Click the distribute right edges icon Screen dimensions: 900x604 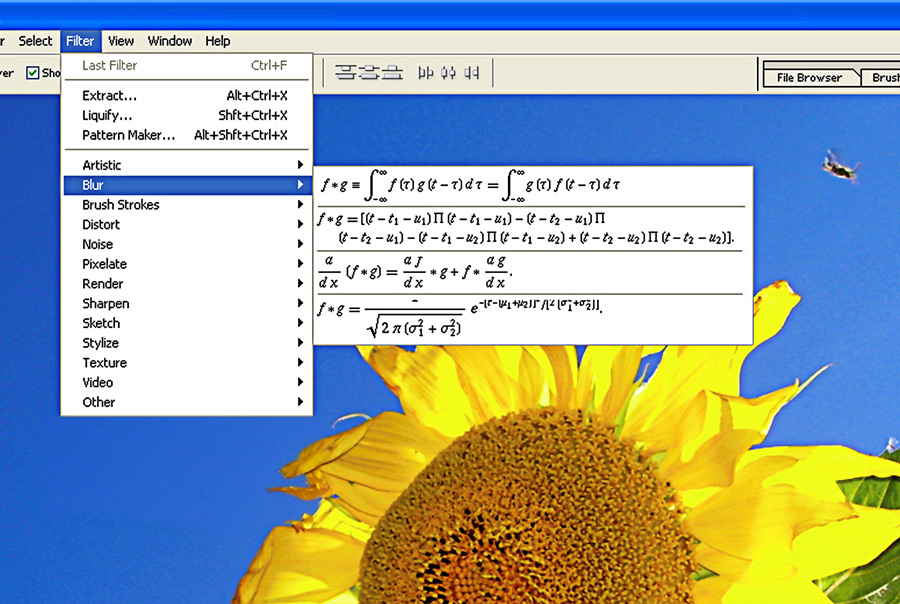(x=471, y=73)
